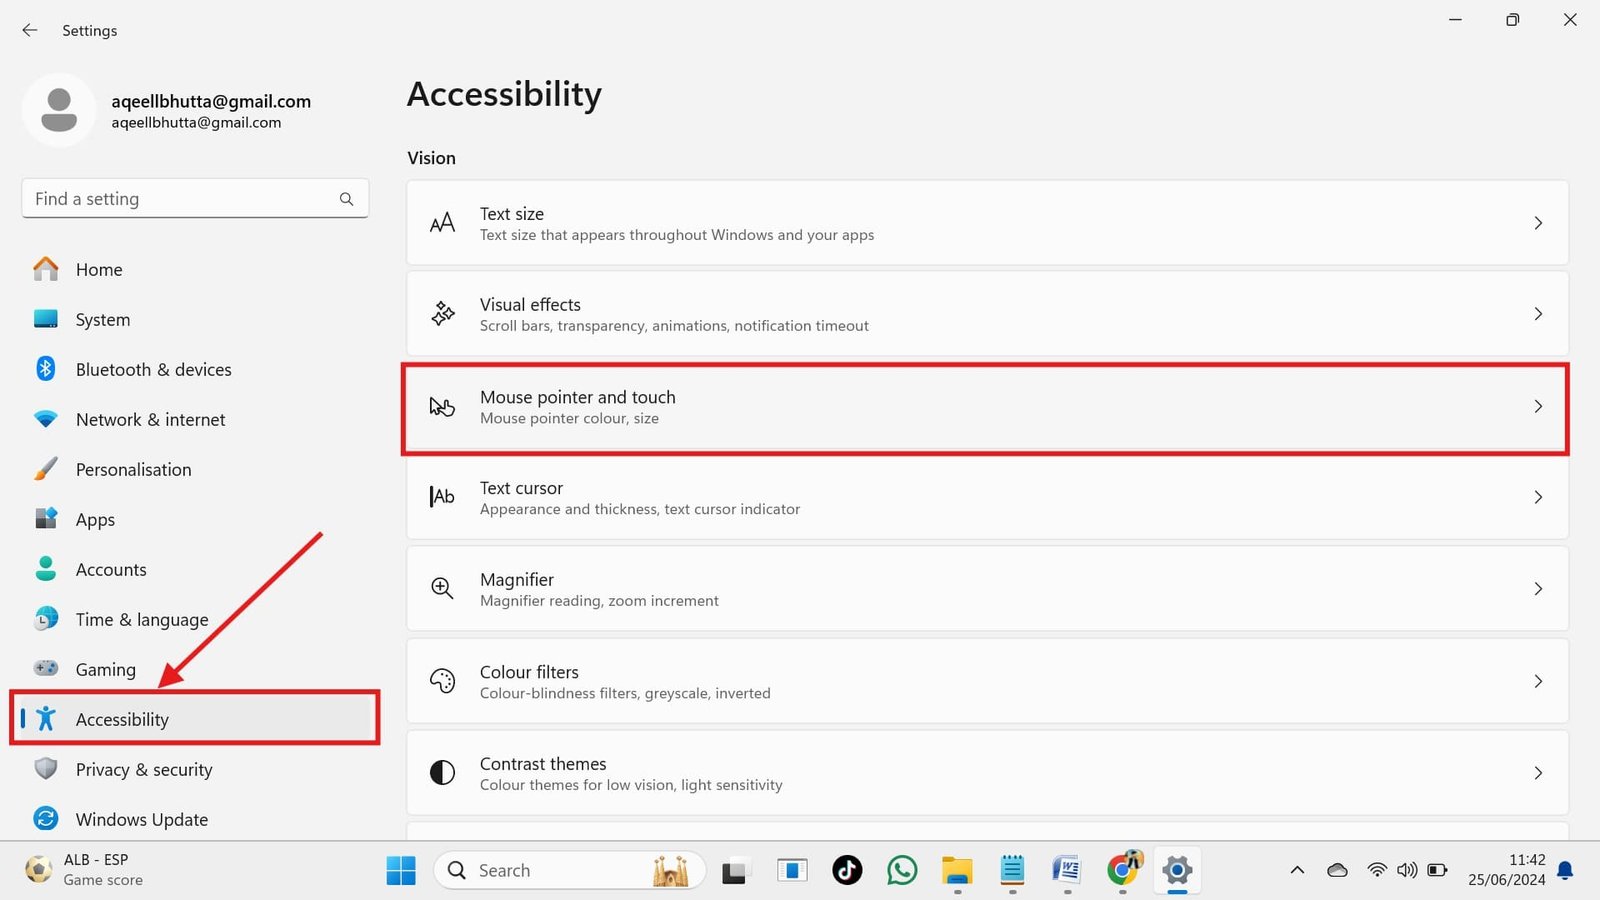The height and width of the screenshot is (900, 1600).
Task: Click the Contrast themes half-circle icon
Action: 442,773
